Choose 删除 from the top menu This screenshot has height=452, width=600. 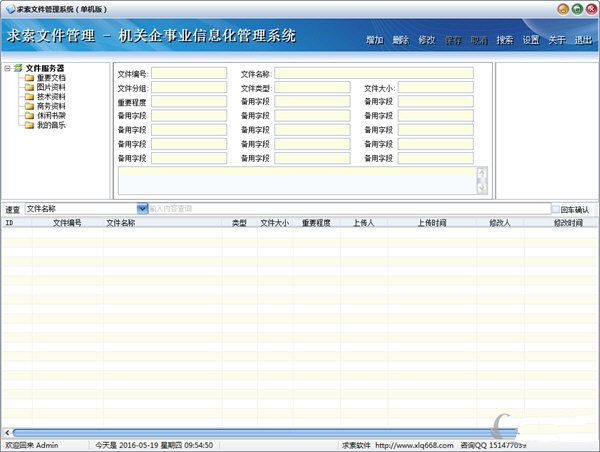tap(401, 41)
